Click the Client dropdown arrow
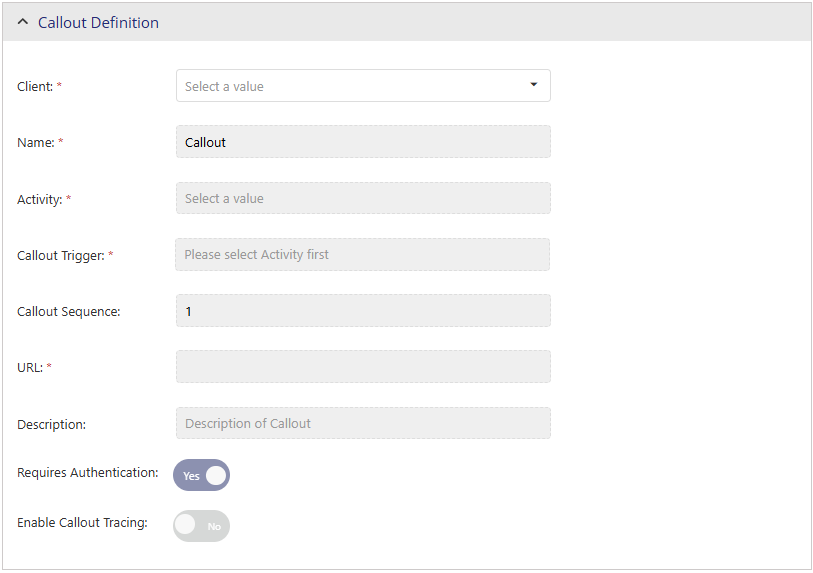 click(x=533, y=85)
